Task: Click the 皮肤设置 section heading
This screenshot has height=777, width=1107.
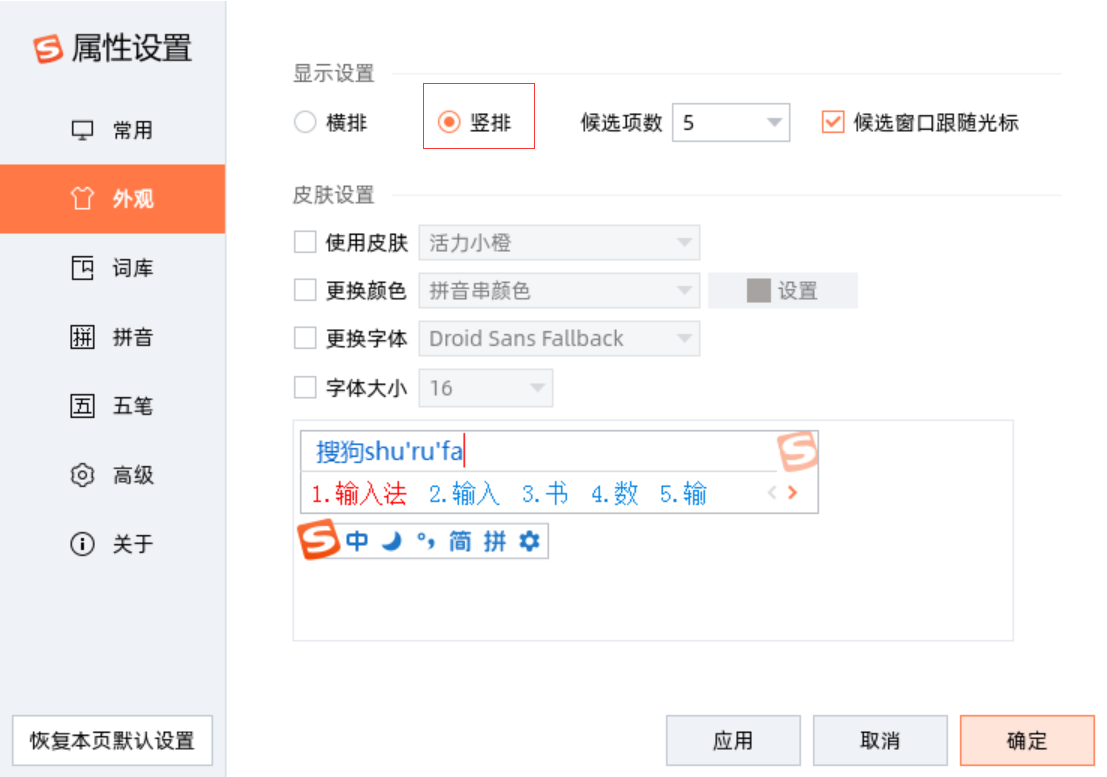Action: [x=333, y=195]
